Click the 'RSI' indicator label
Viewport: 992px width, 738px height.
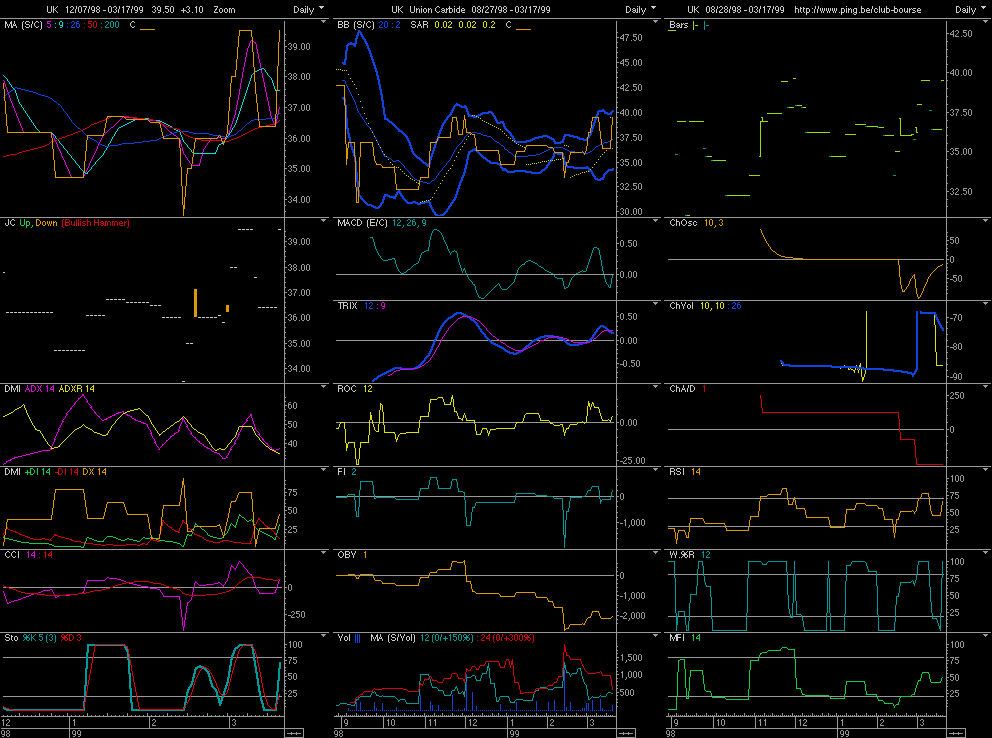[x=676, y=472]
